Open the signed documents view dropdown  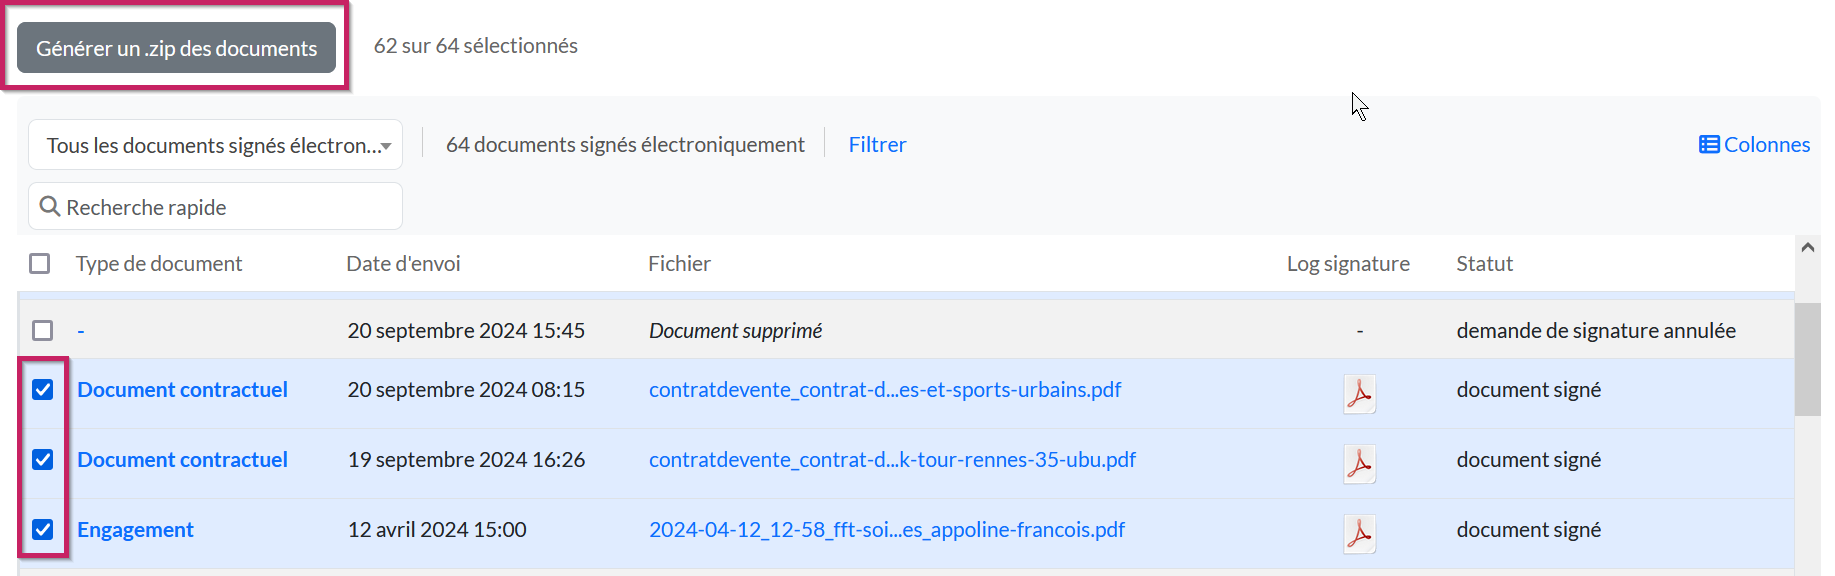215,145
